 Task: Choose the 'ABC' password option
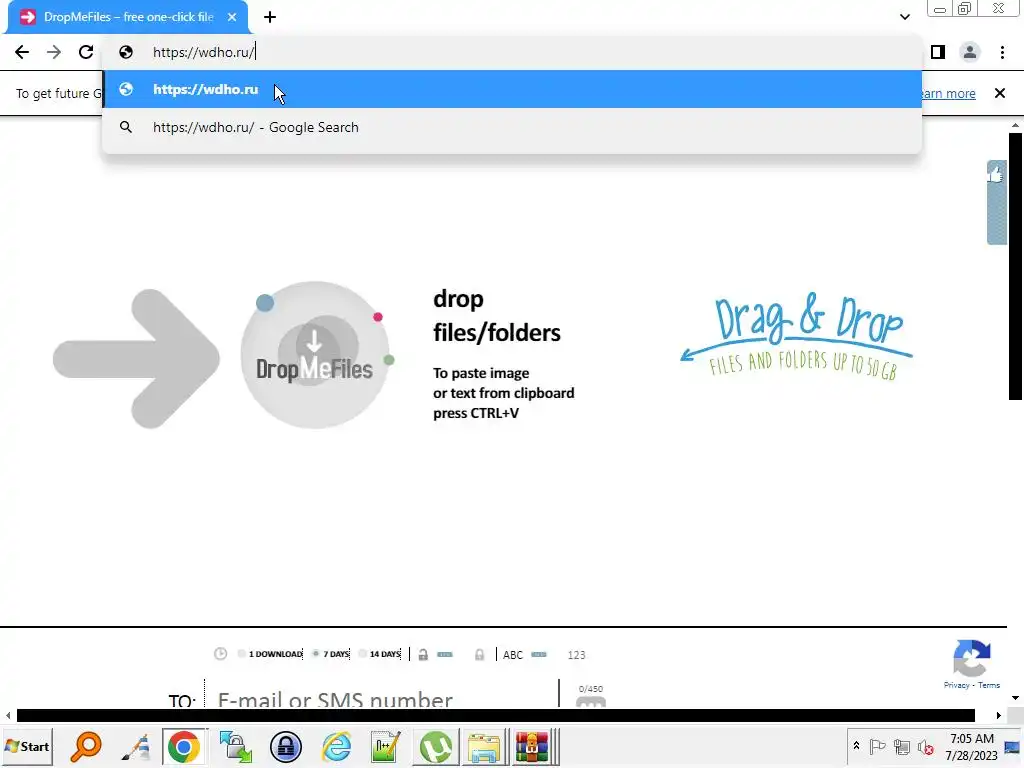pos(513,654)
